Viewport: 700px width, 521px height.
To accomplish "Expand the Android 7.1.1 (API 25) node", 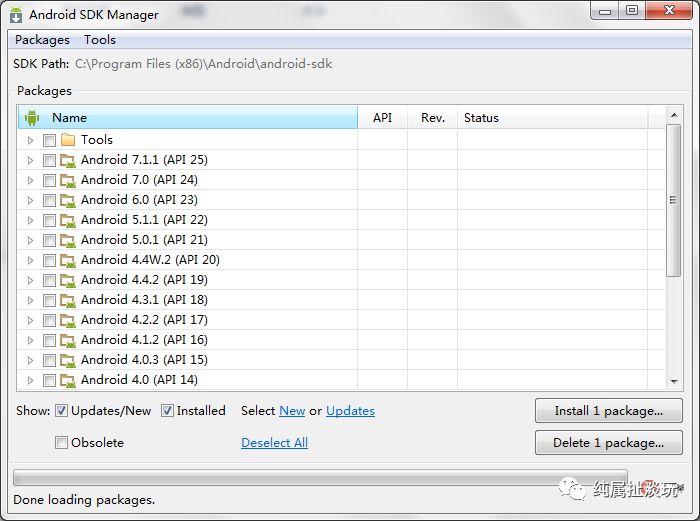I will click(x=30, y=160).
